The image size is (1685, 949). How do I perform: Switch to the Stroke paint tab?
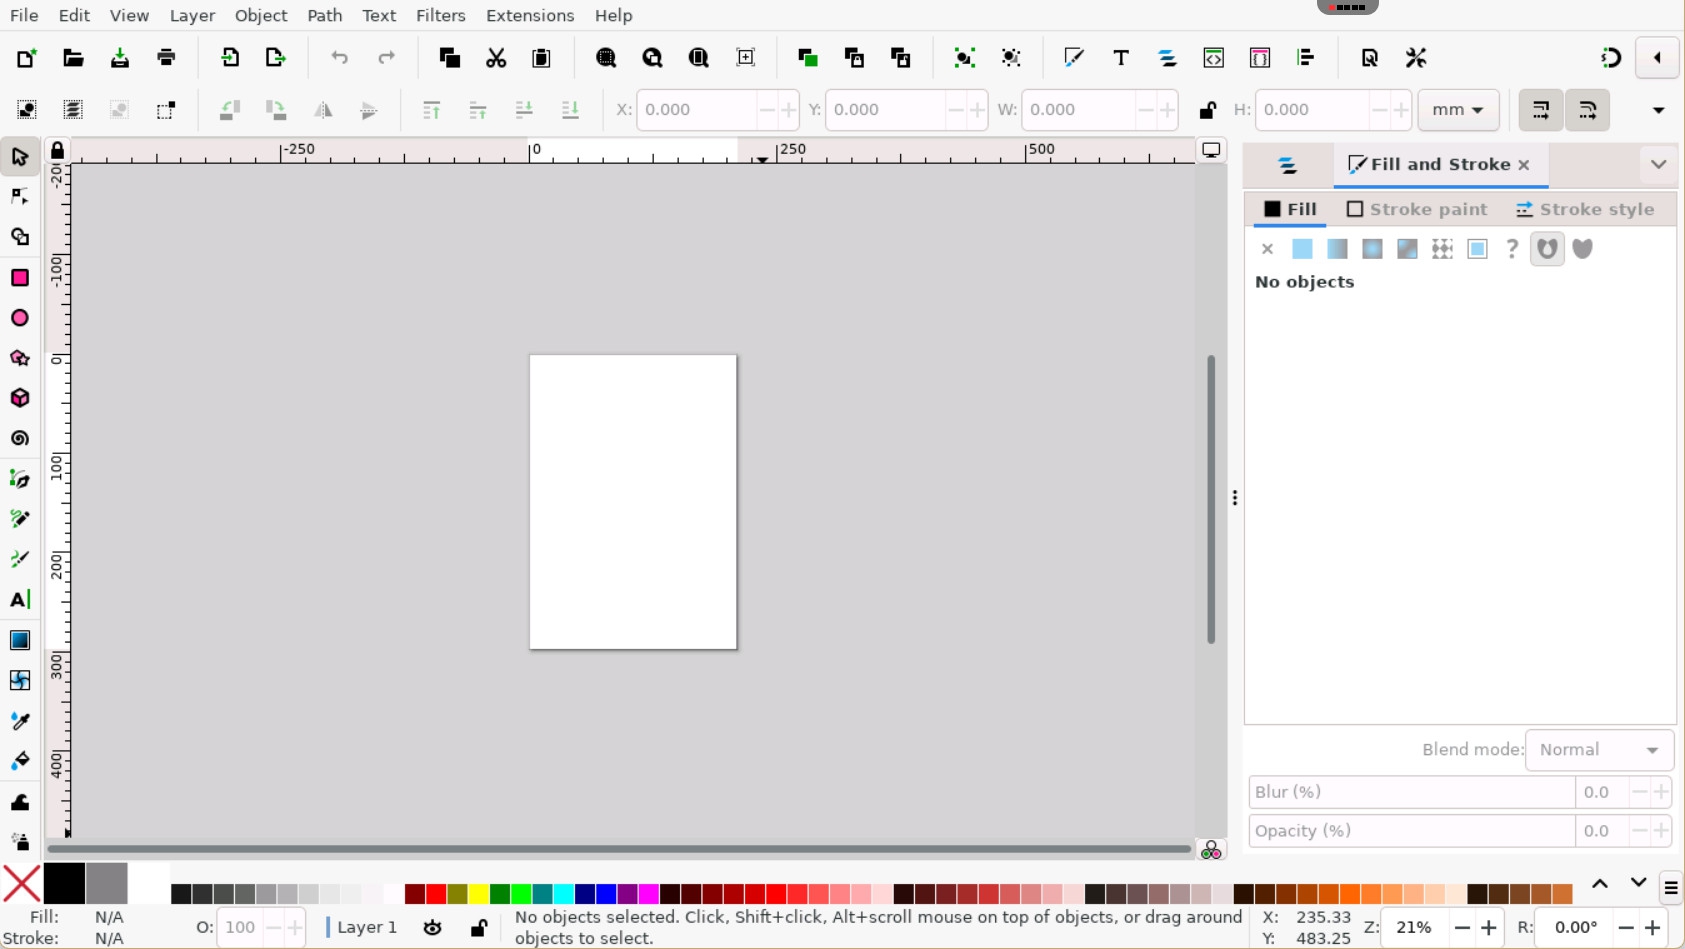pyautogui.click(x=1417, y=209)
